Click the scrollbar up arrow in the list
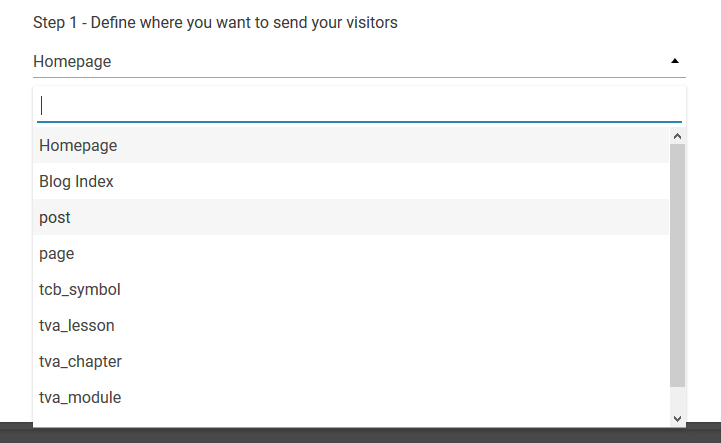The image size is (721, 443). [677, 136]
